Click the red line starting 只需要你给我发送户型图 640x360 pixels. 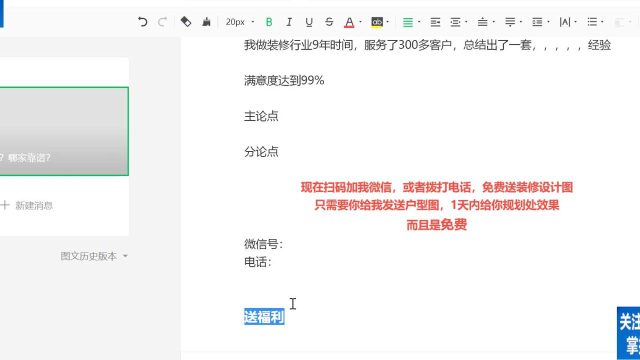tap(437, 205)
